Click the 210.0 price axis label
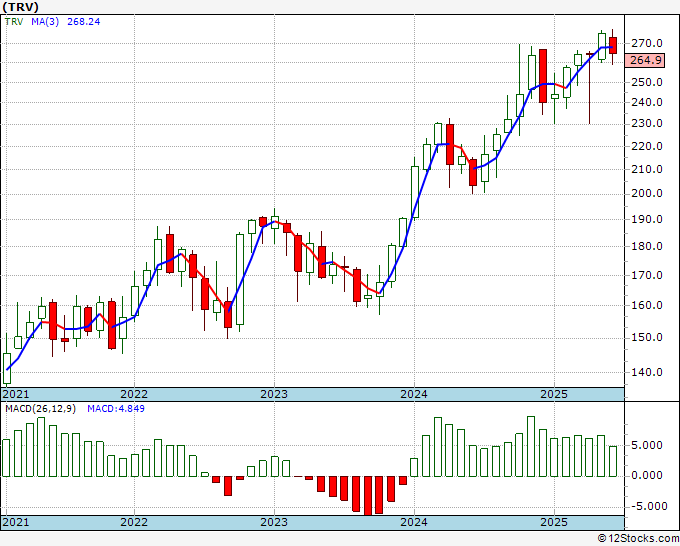 point(647,170)
